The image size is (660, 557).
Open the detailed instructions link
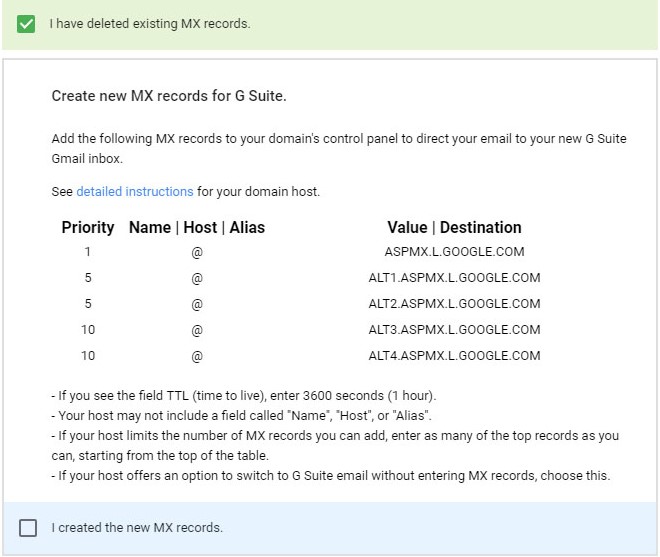135,192
